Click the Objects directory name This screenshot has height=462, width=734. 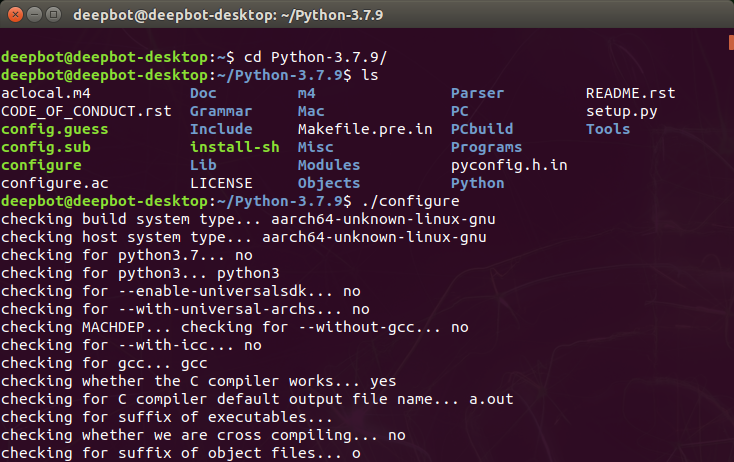click(x=329, y=183)
